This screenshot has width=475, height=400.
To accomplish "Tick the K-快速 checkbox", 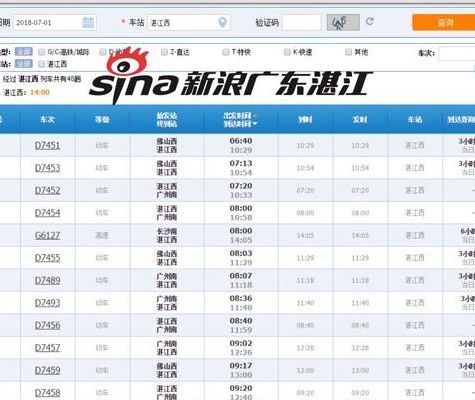I will 287,52.
